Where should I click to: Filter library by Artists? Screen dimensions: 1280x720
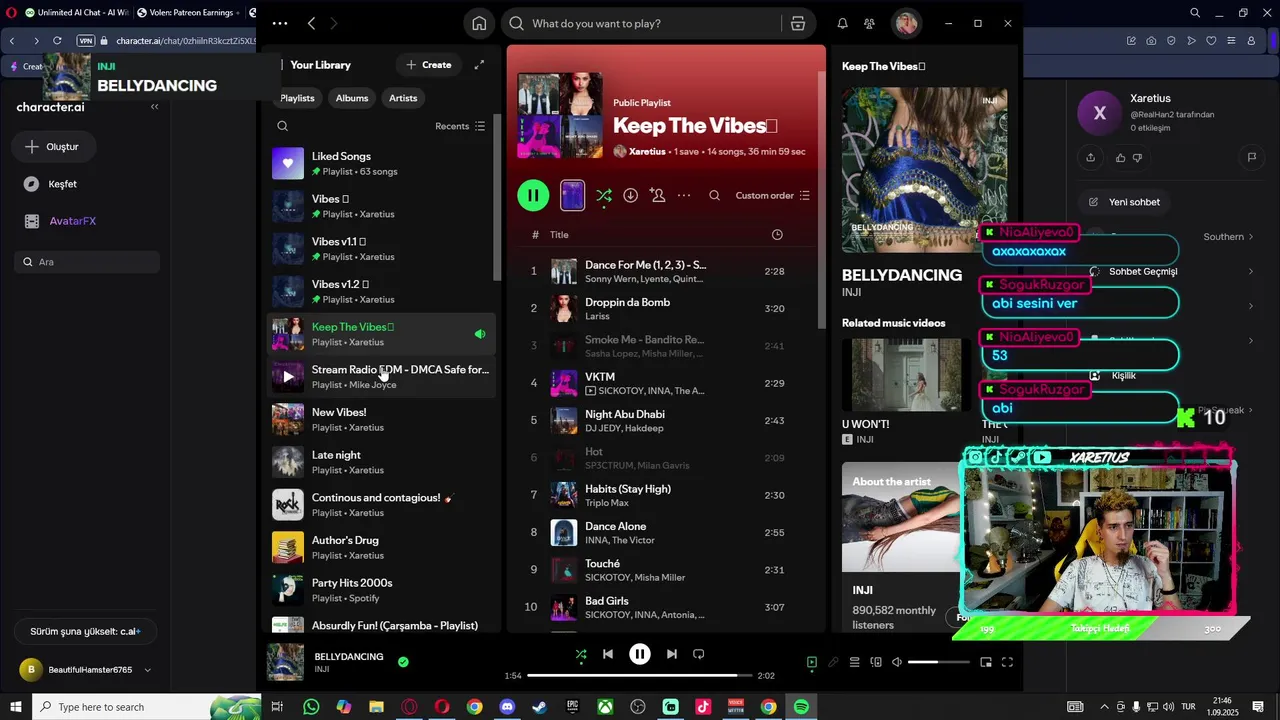(x=403, y=98)
